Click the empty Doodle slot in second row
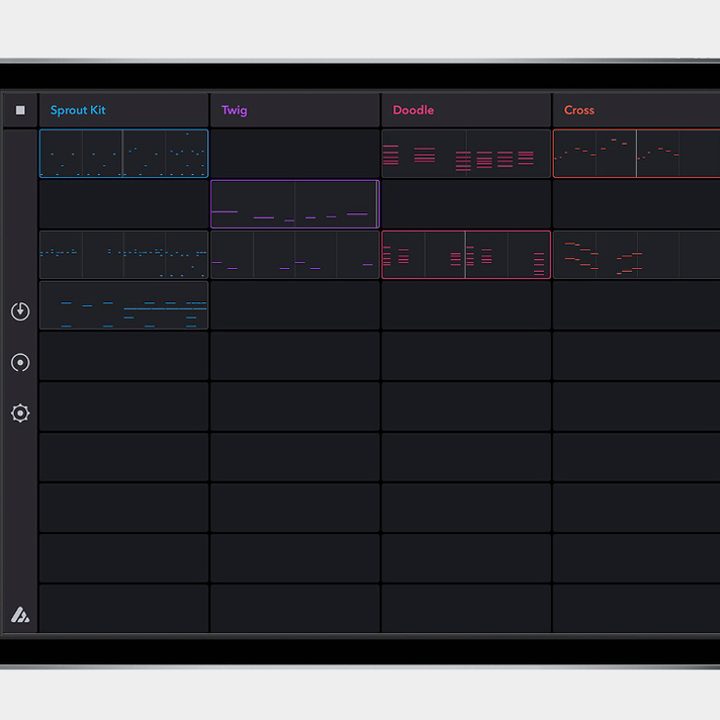Image resolution: width=720 pixels, height=720 pixels. coord(466,204)
